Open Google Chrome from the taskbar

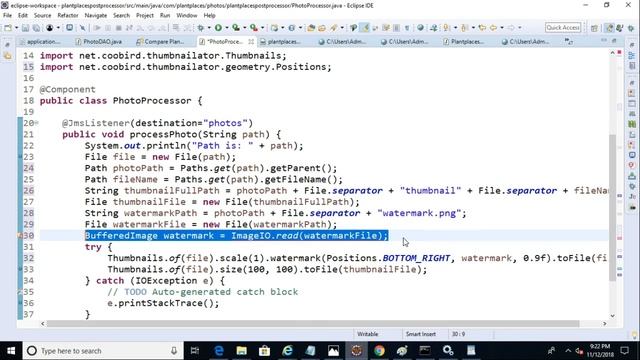tap(379, 351)
